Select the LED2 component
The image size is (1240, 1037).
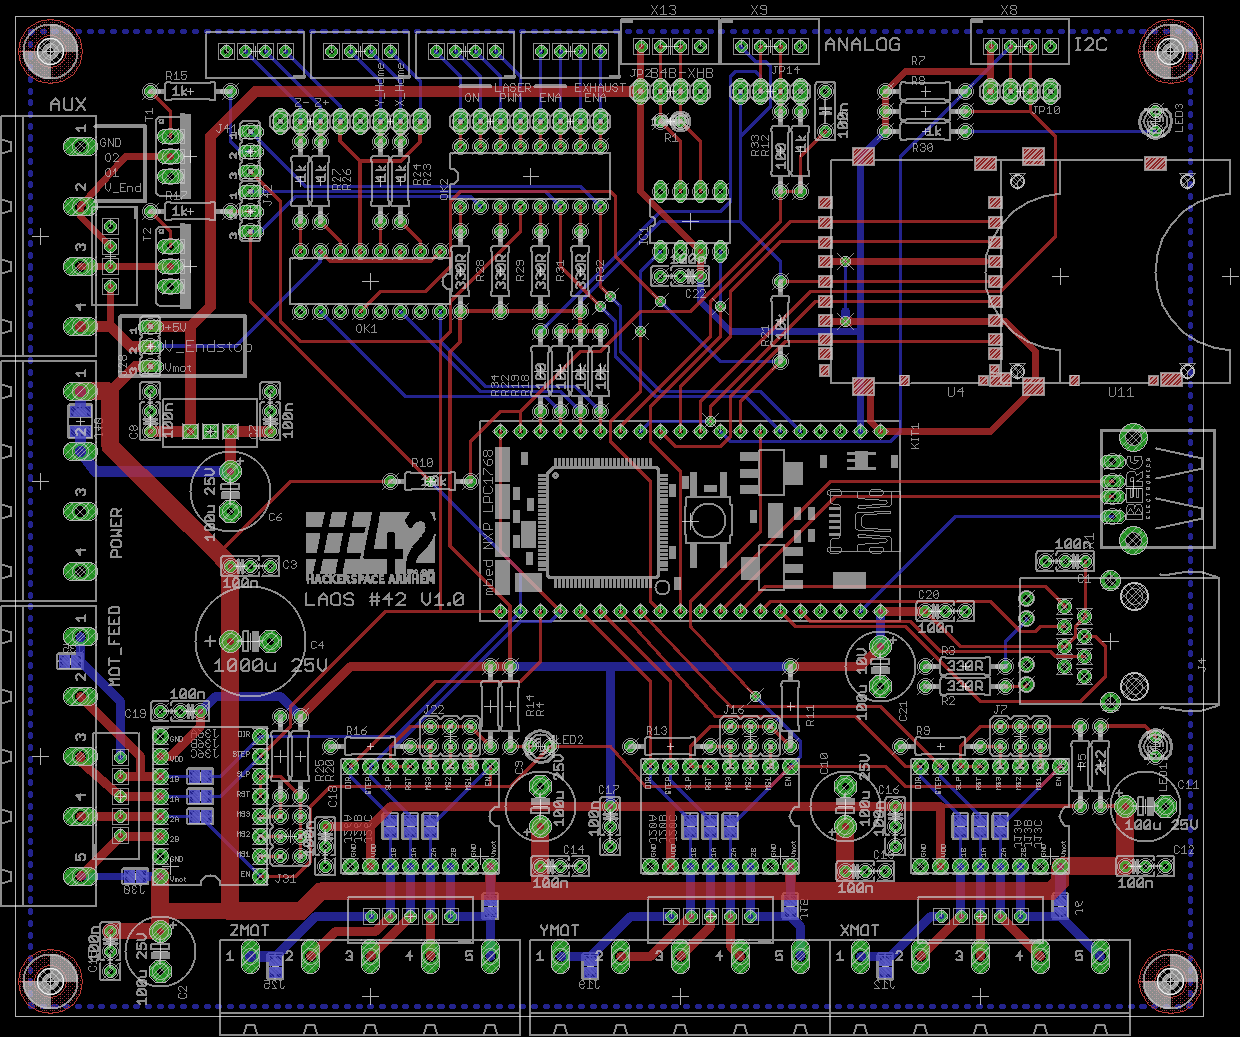click(x=539, y=744)
